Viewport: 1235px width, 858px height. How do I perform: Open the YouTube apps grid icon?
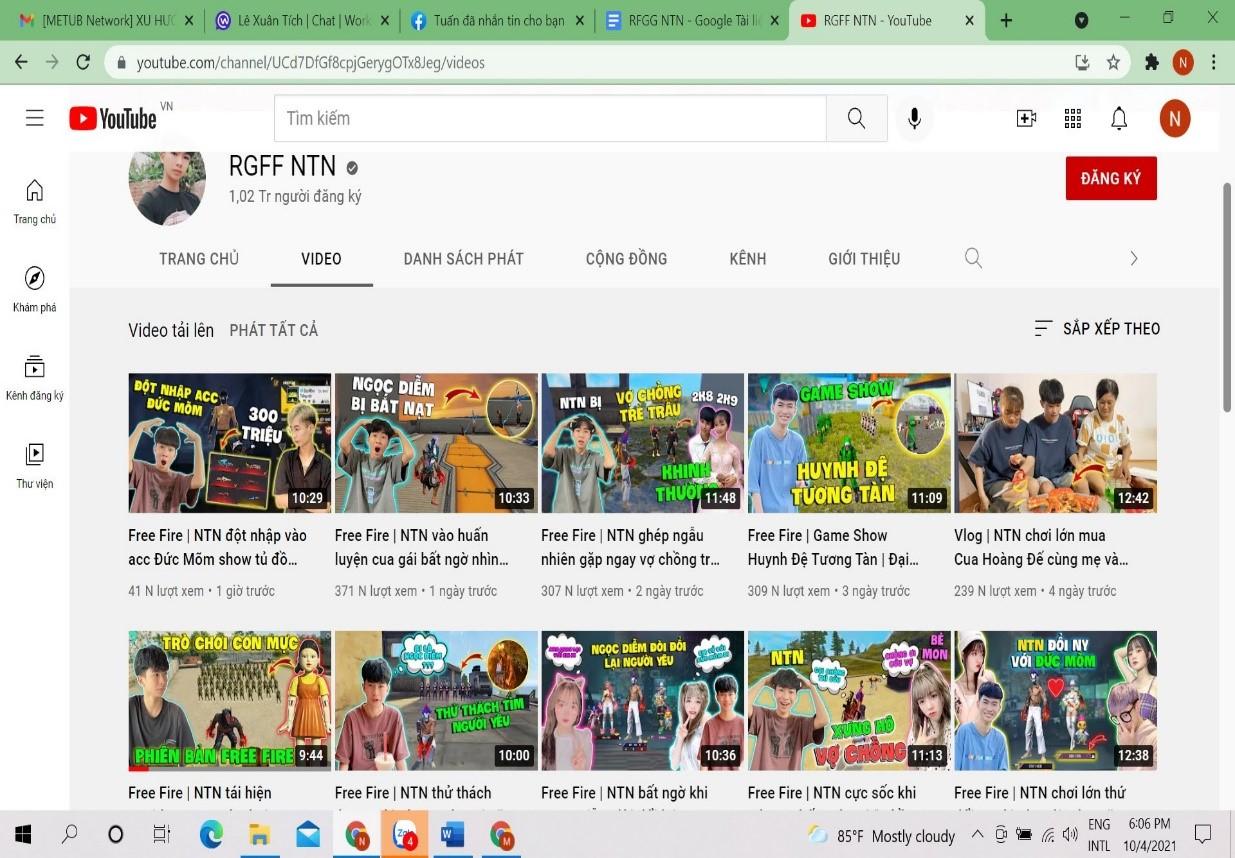[x=1073, y=118]
